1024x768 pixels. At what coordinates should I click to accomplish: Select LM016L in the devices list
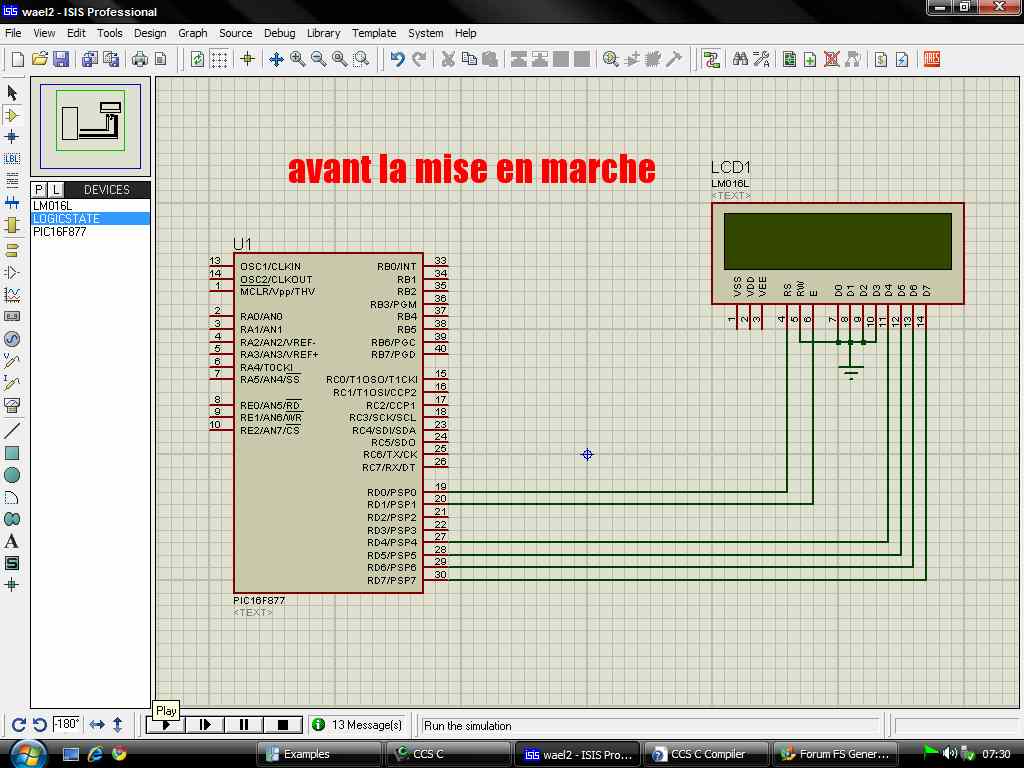click(x=90, y=206)
